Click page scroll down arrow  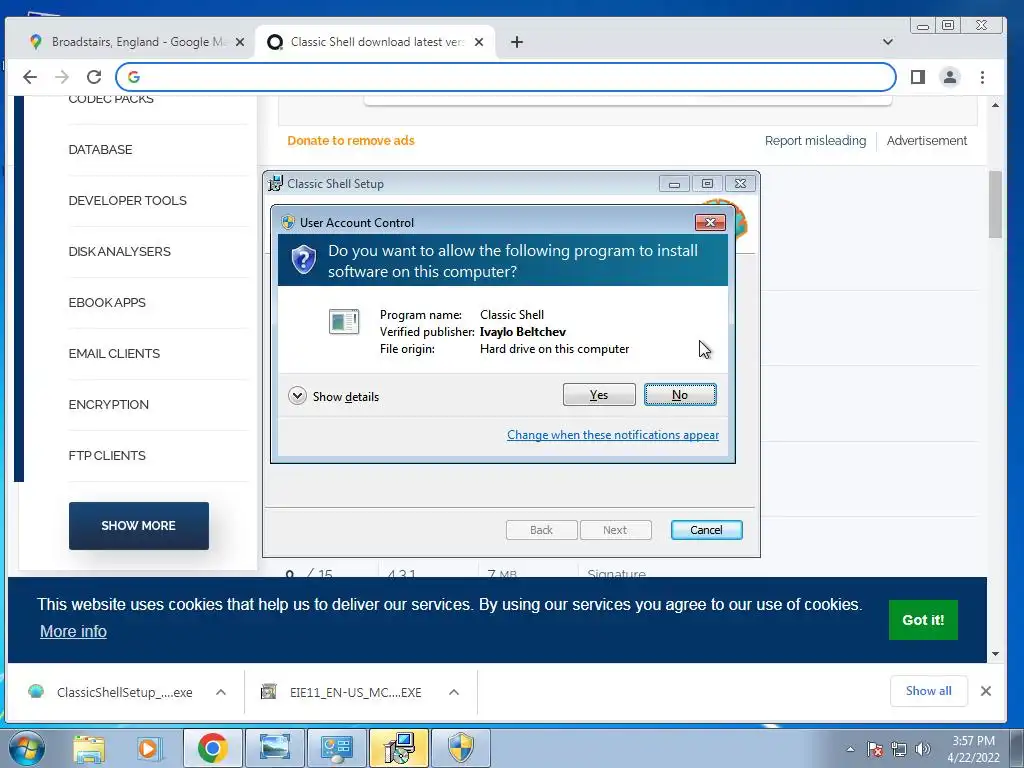[x=995, y=654]
